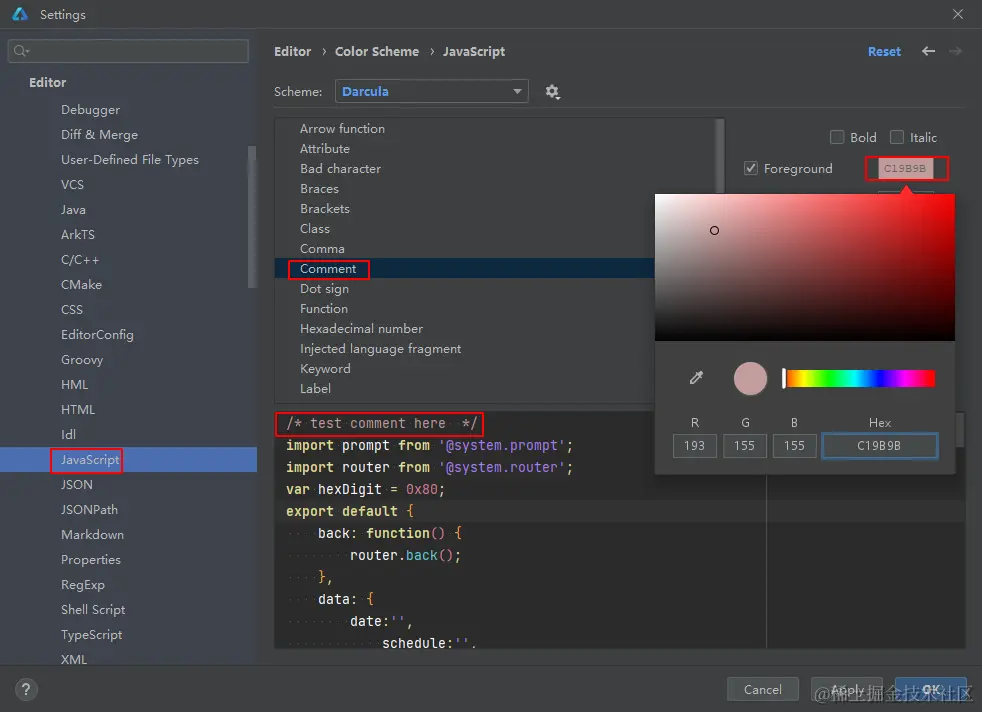This screenshot has height=712, width=982.
Task: Click the eyedropper color pipette icon
Action: (696, 378)
